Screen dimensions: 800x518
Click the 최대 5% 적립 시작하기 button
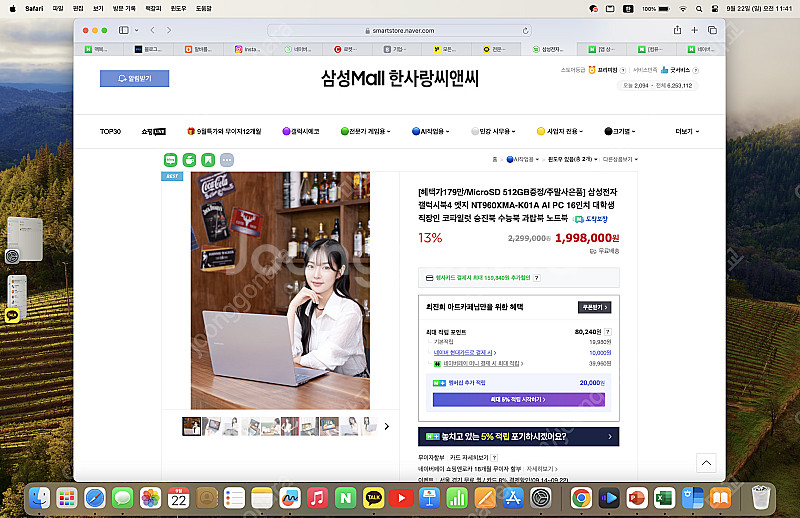click(518, 400)
